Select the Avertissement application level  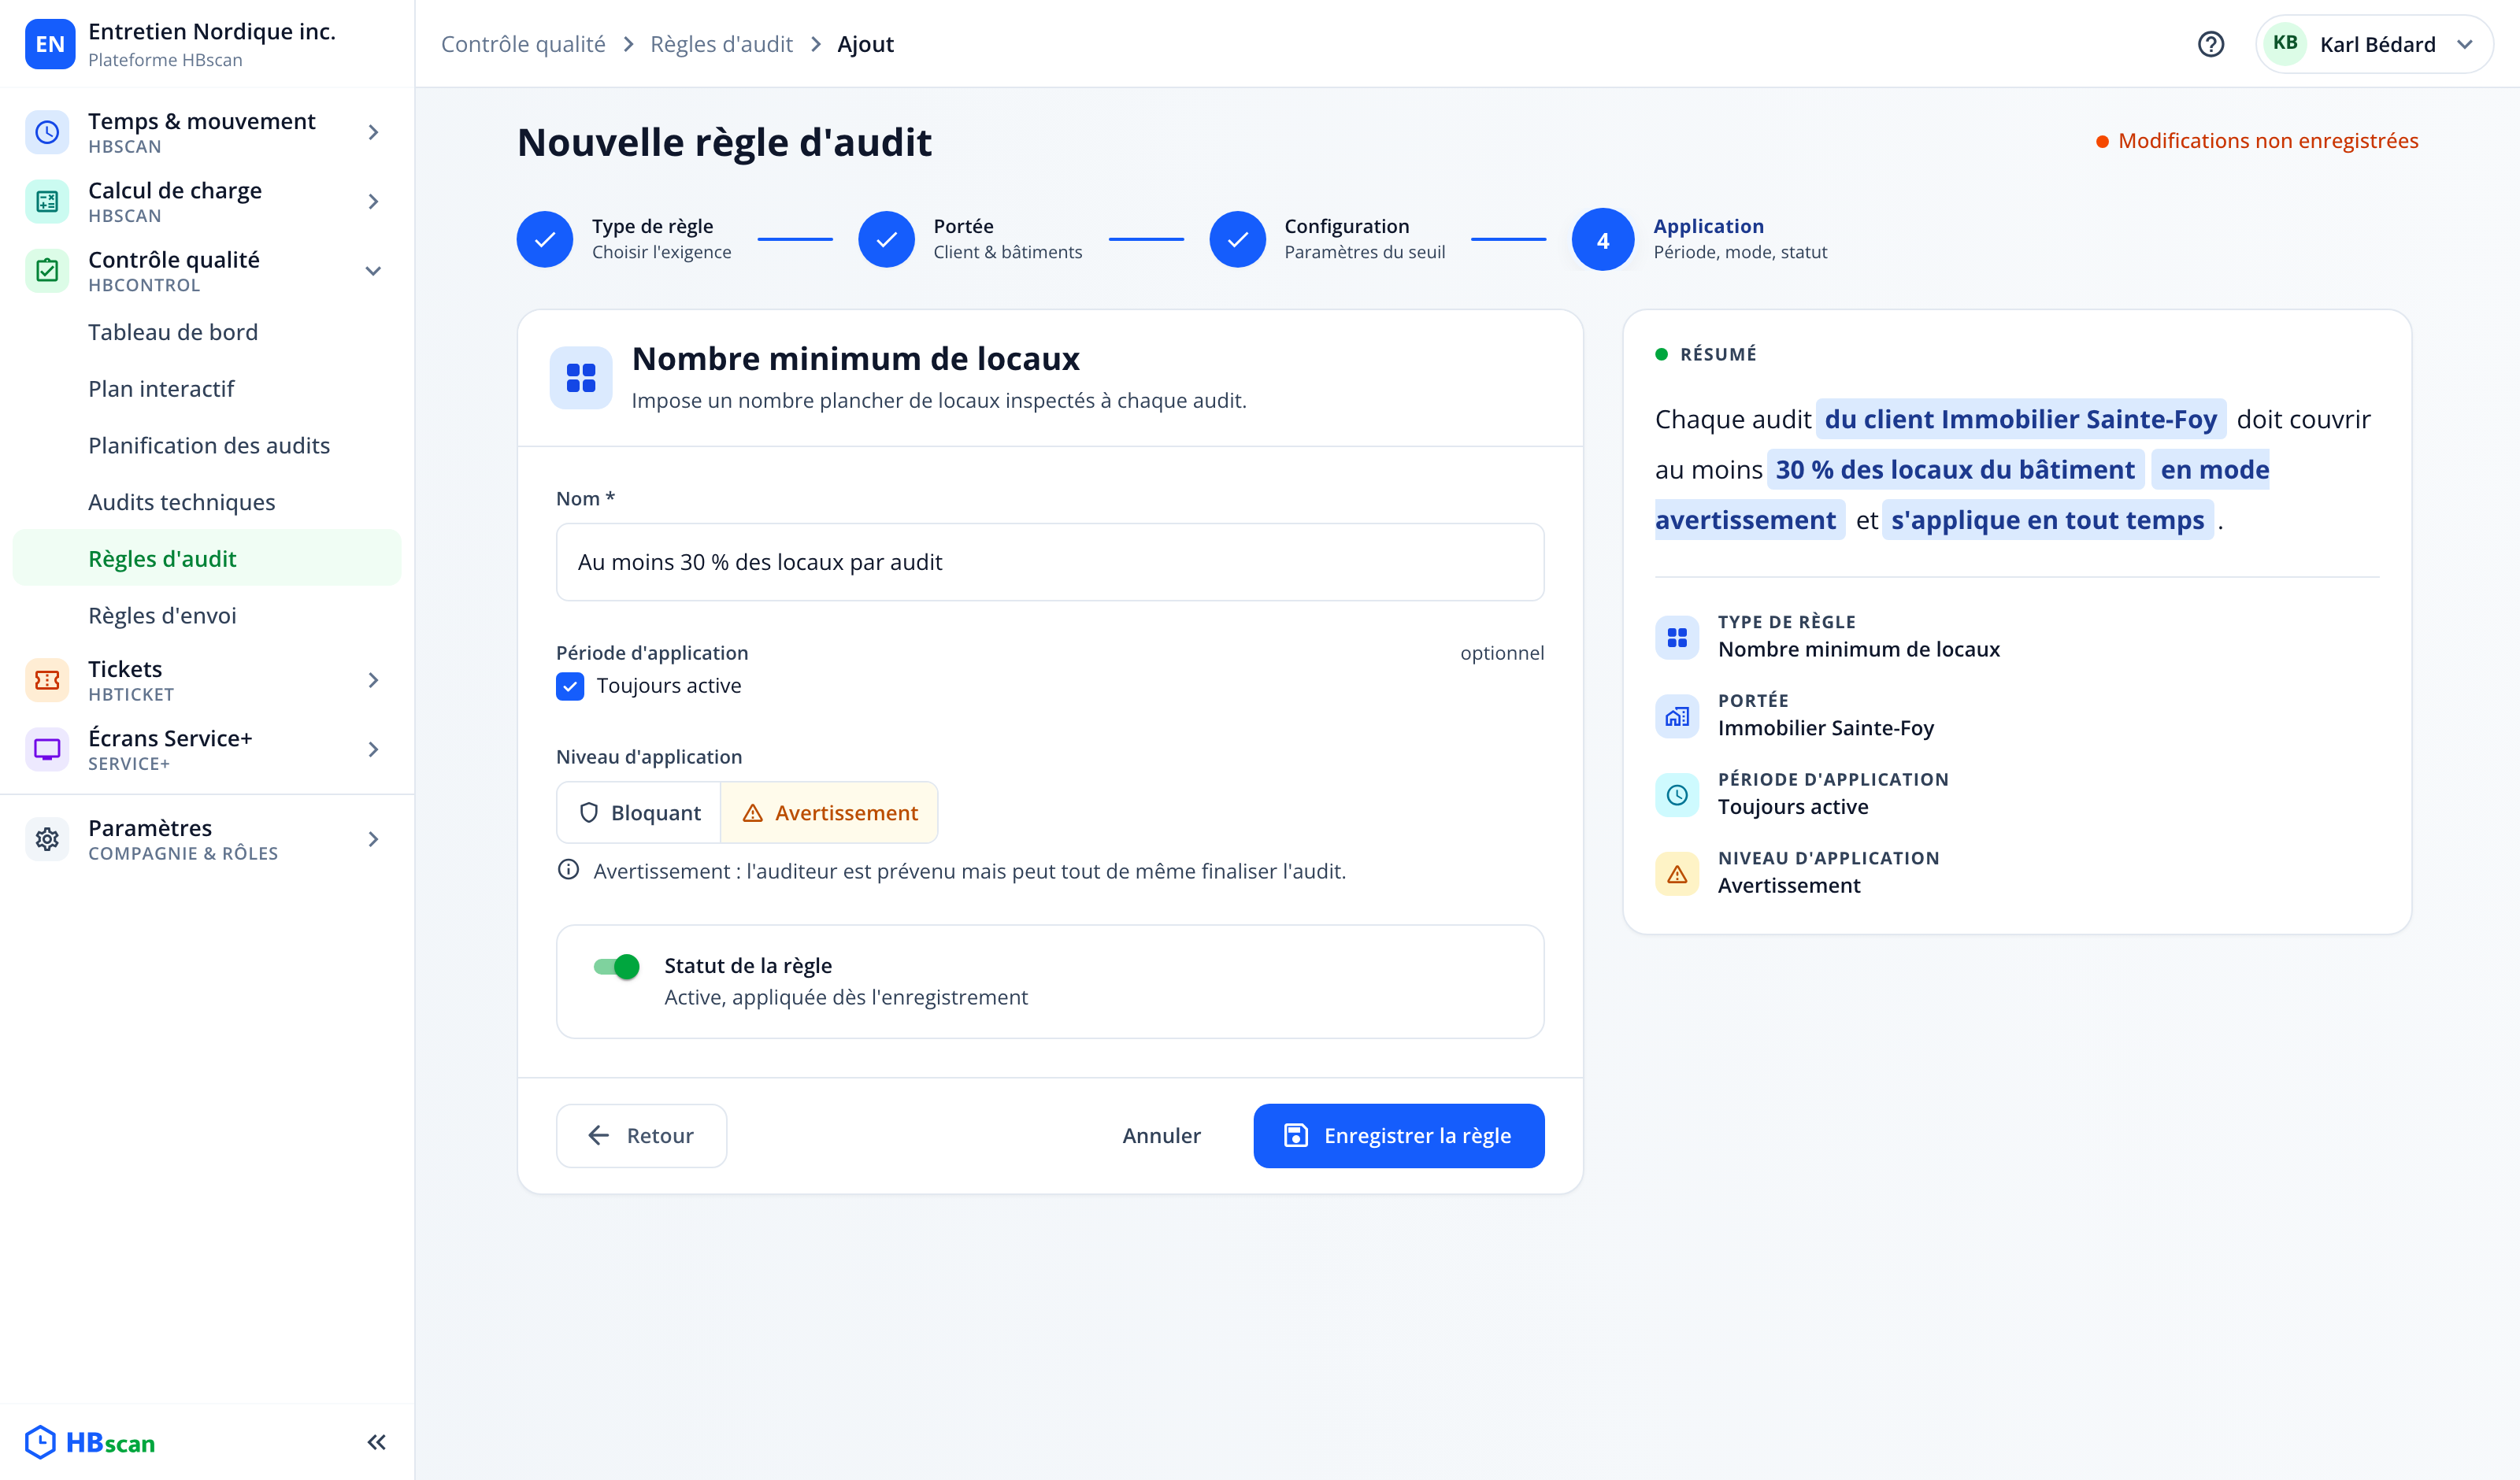pos(829,813)
